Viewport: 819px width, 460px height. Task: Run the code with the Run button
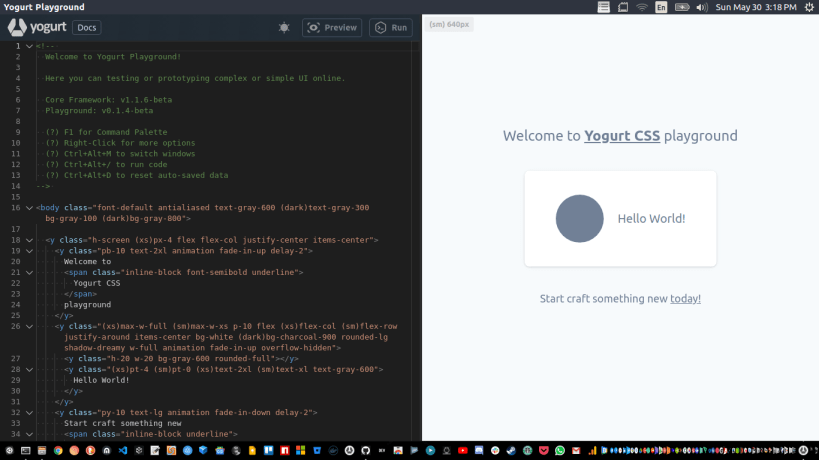point(391,28)
